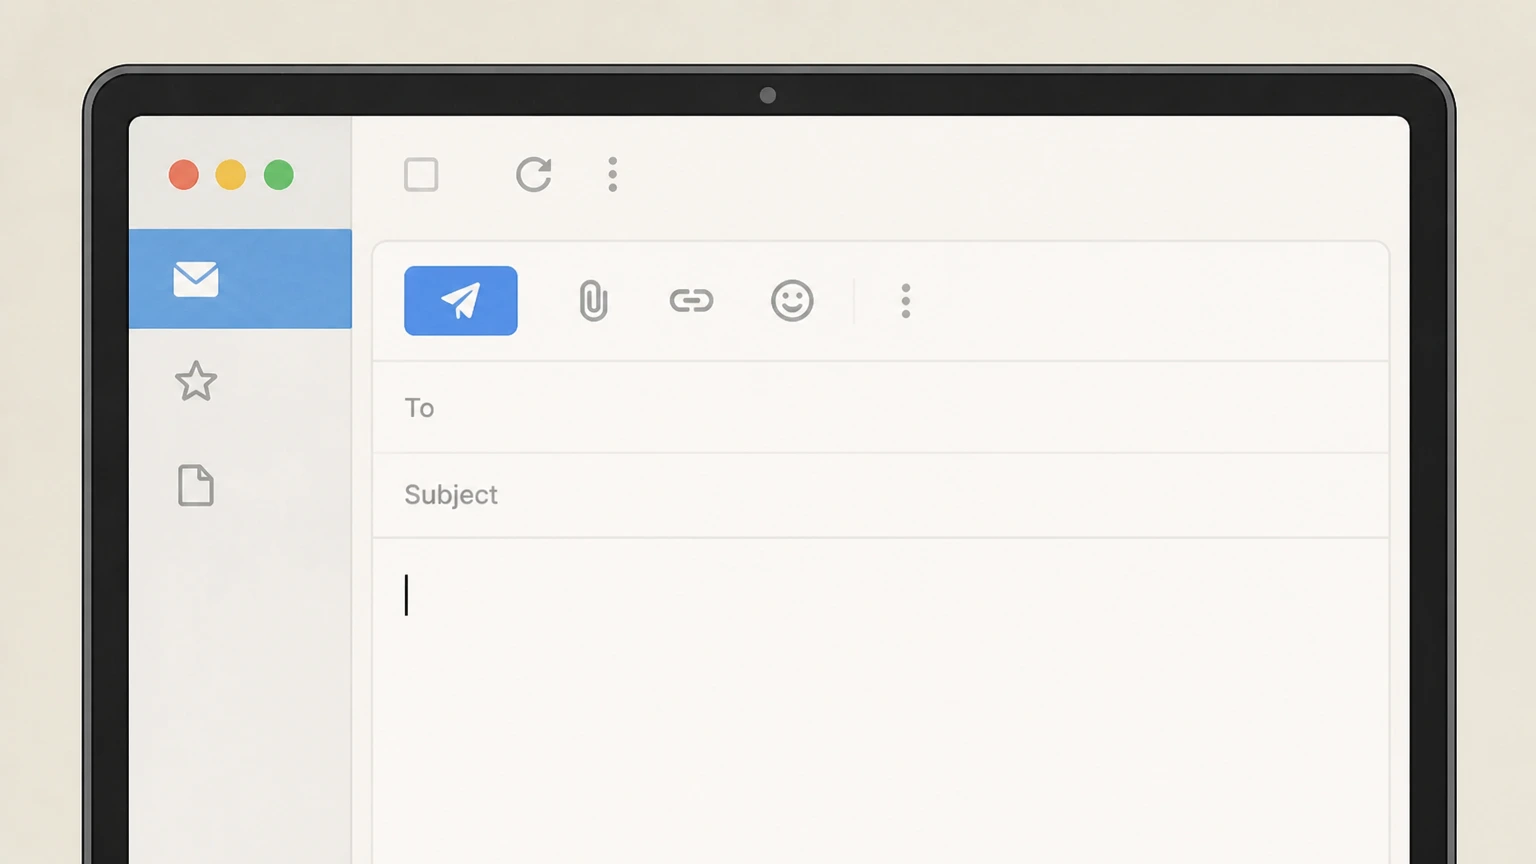The image size is (1536, 864).
Task: Tick the select-all checkbox in the top toolbar
Action: pos(421,175)
